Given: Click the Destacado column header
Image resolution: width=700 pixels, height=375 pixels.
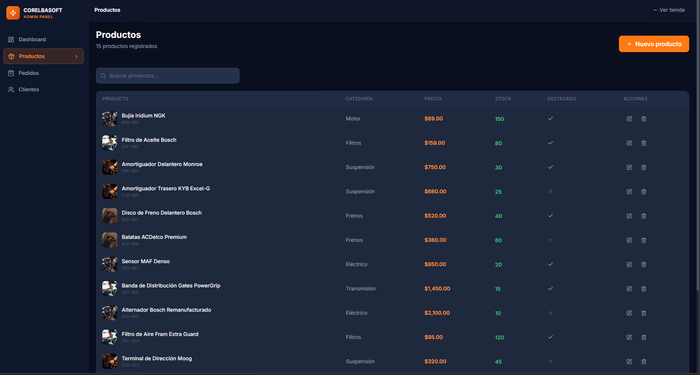Looking at the screenshot, I should click(x=562, y=99).
